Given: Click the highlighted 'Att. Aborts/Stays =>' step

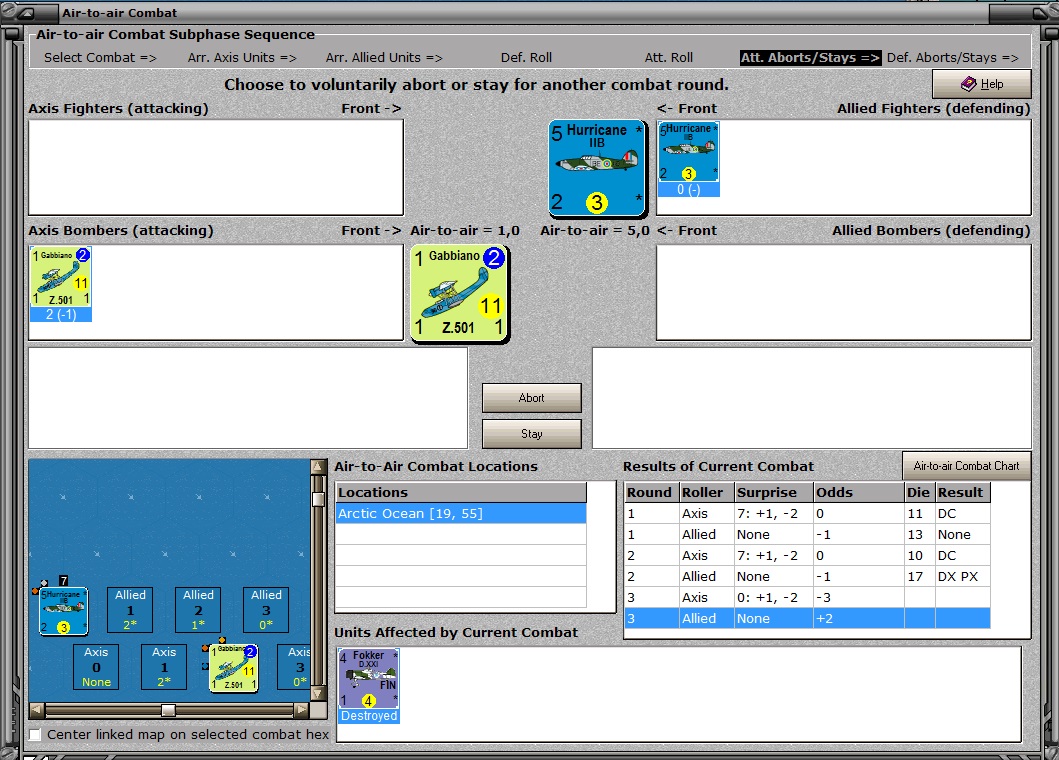Looking at the screenshot, I should 810,57.
